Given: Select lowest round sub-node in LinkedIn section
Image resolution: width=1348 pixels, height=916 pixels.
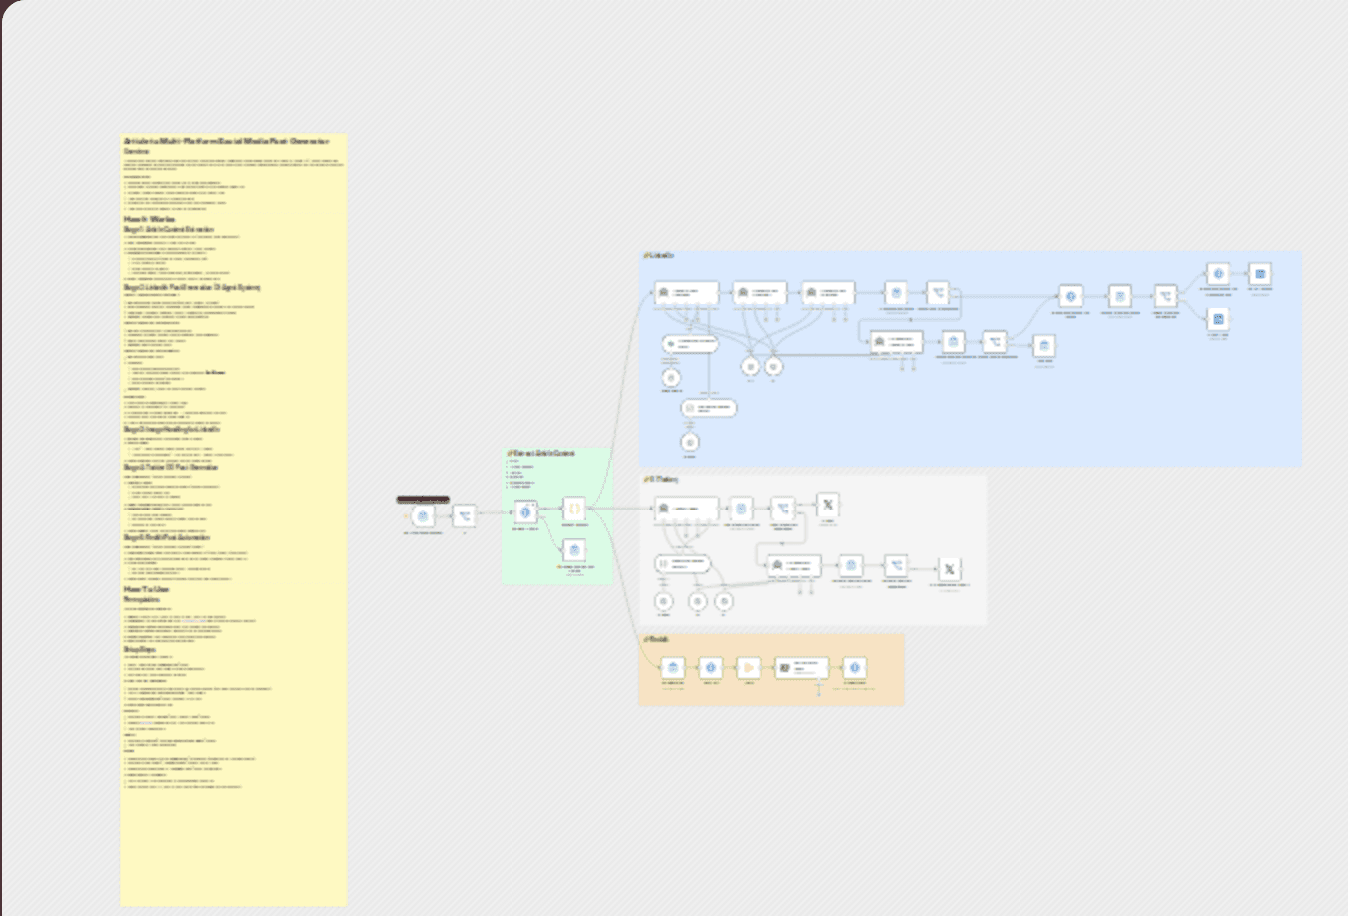Looking at the screenshot, I should pos(689,442).
